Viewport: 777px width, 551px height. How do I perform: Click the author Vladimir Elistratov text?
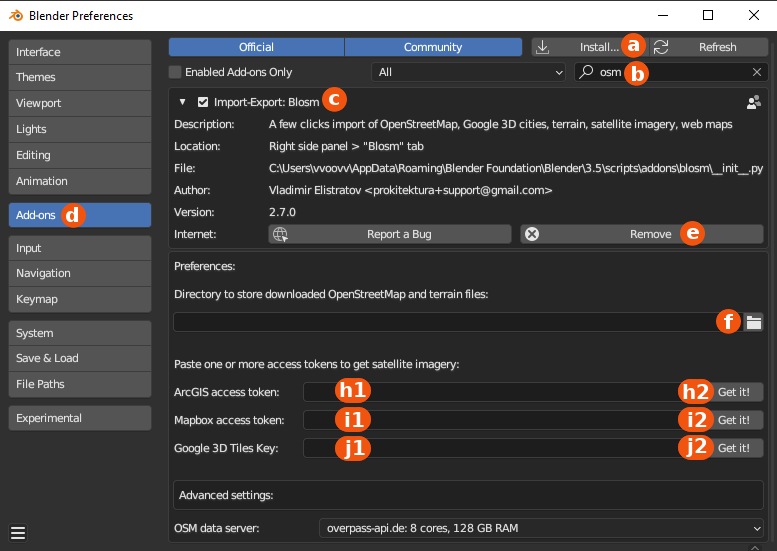(x=410, y=190)
